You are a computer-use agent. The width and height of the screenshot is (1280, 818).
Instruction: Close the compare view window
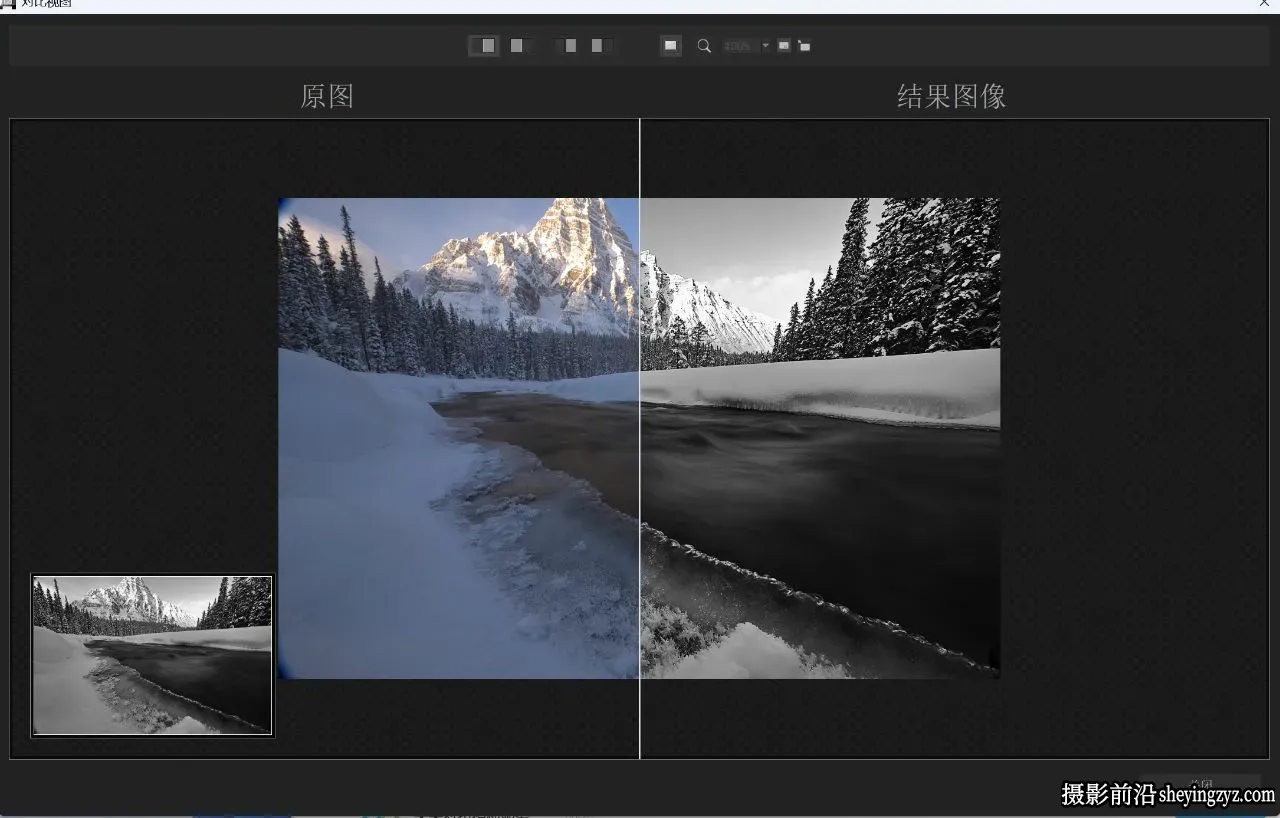coord(1264,4)
